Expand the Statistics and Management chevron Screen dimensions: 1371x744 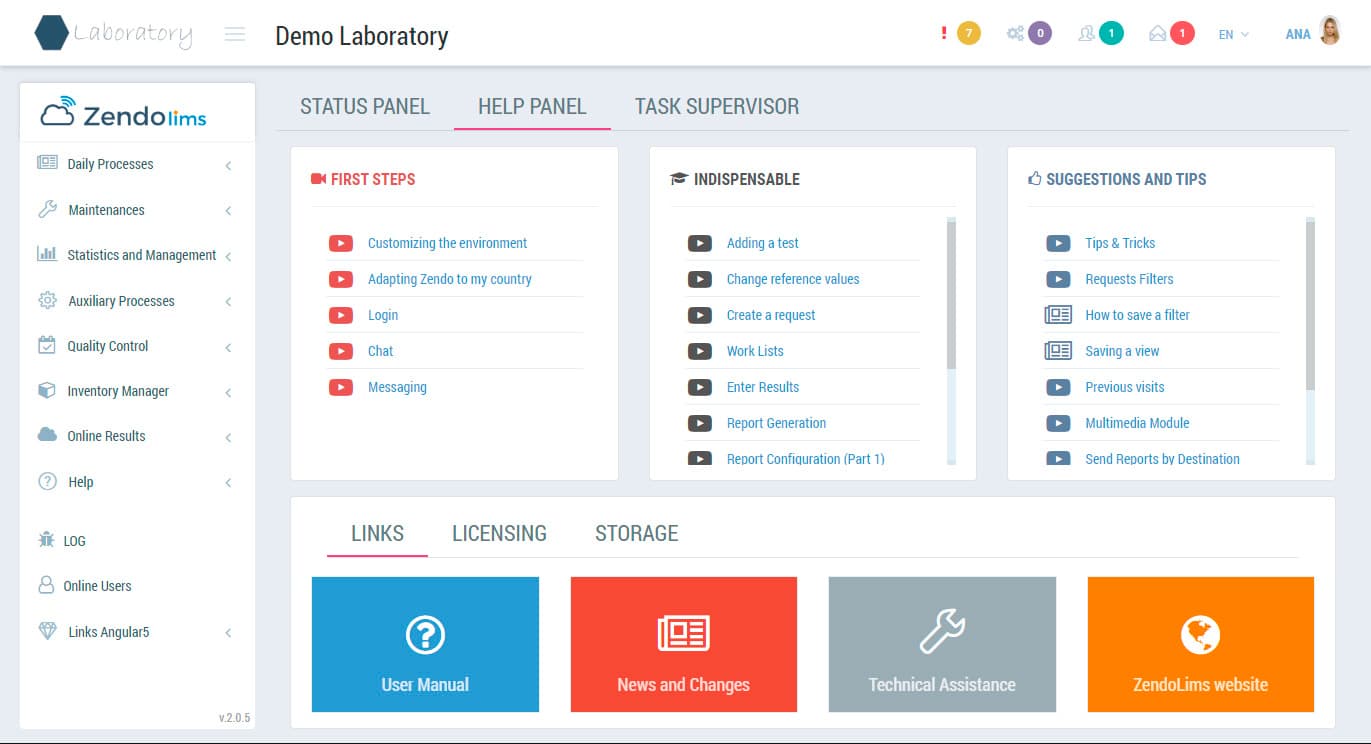228,256
